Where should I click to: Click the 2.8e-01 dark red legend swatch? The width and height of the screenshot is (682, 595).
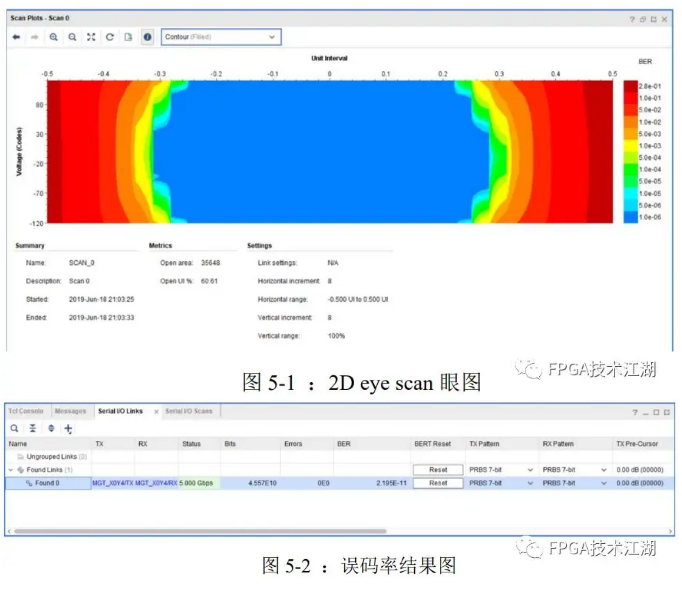click(x=630, y=87)
